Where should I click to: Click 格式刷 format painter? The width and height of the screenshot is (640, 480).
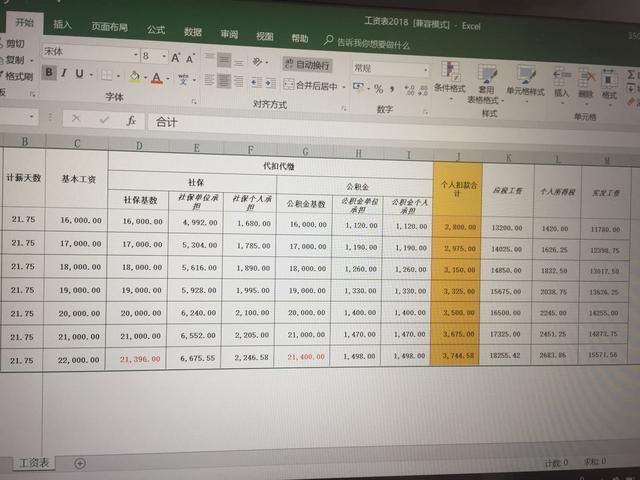tap(17, 76)
